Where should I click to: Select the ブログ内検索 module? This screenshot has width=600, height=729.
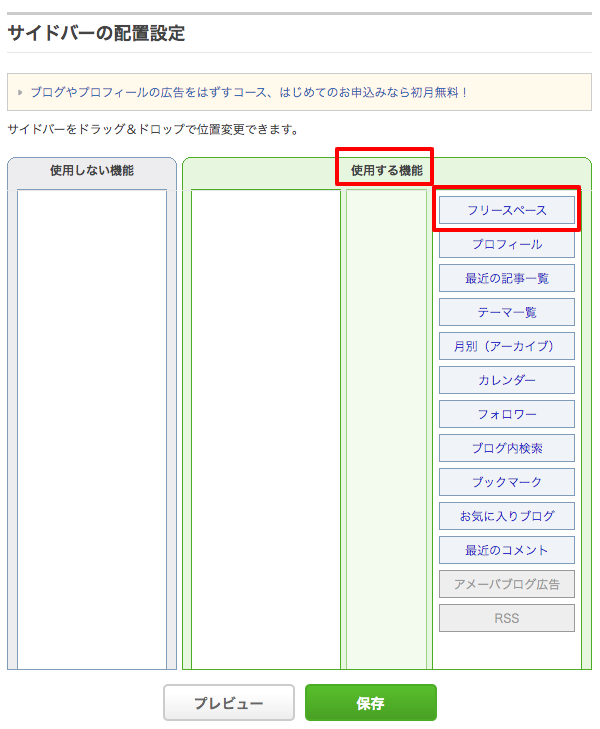507,448
